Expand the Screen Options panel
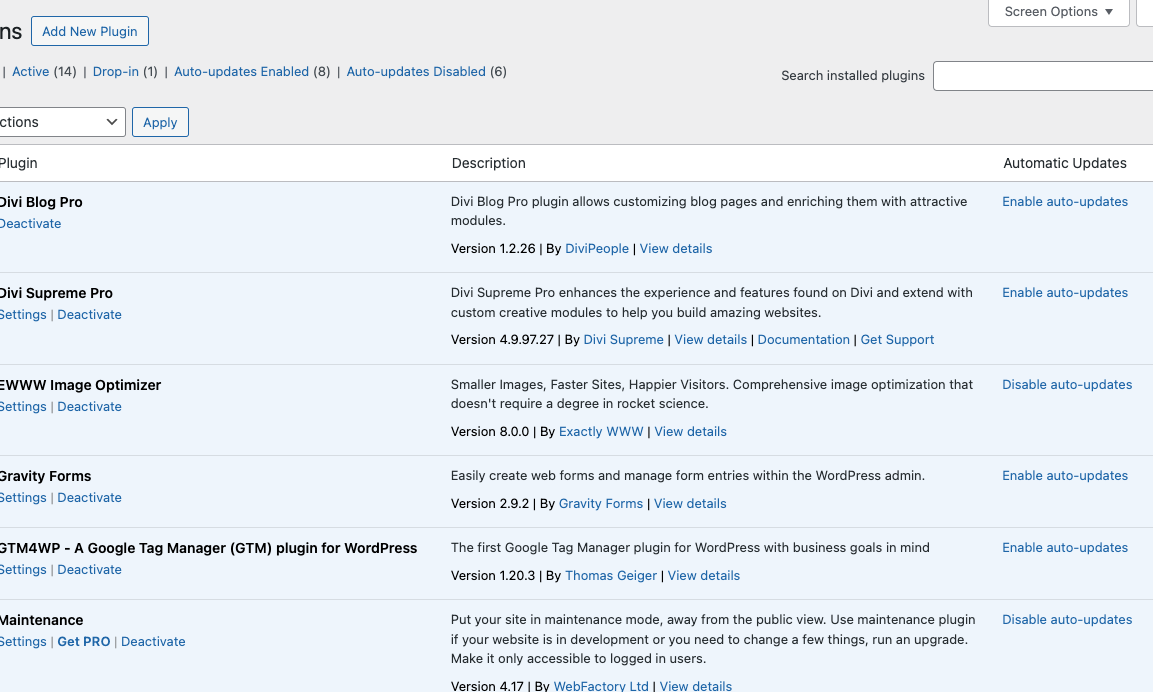Image resolution: width=1153 pixels, height=692 pixels. point(1058,12)
